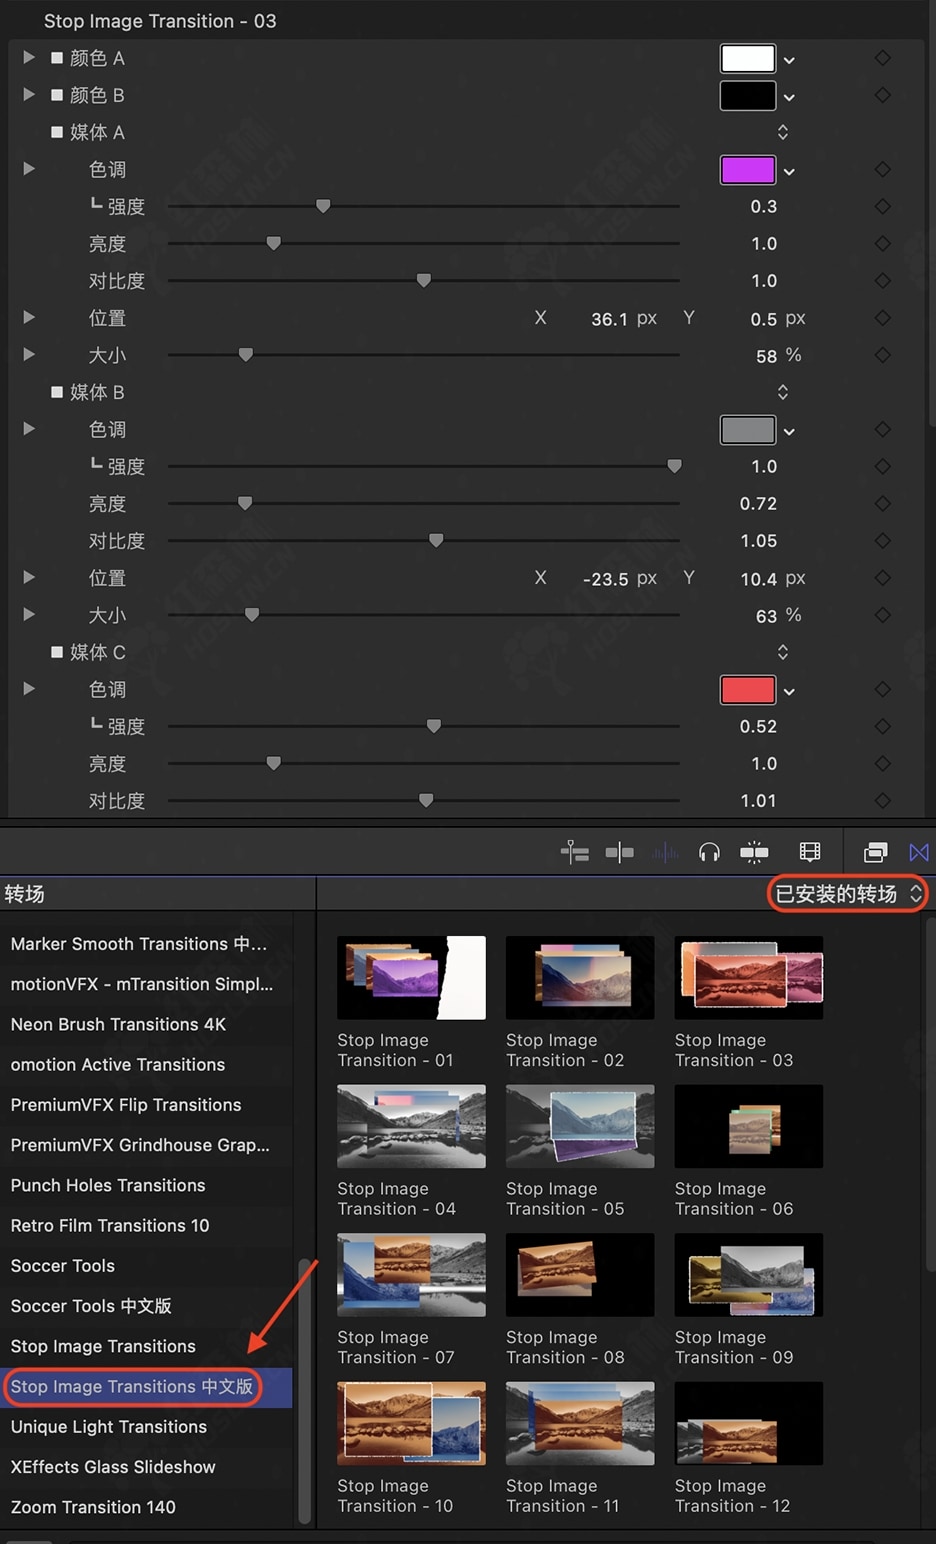Expand the 颜色 A disclosure triangle
Viewport: 936px width, 1544px height.
(x=29, y=58)
